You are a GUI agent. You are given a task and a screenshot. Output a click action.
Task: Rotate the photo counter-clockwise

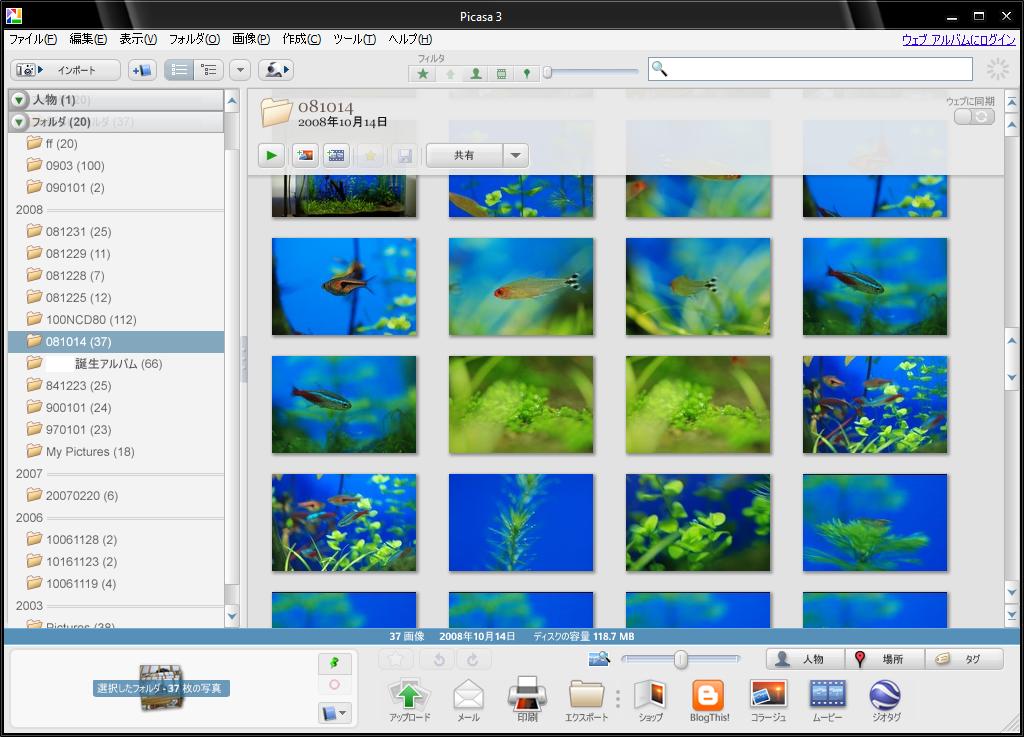click(439, 660)
